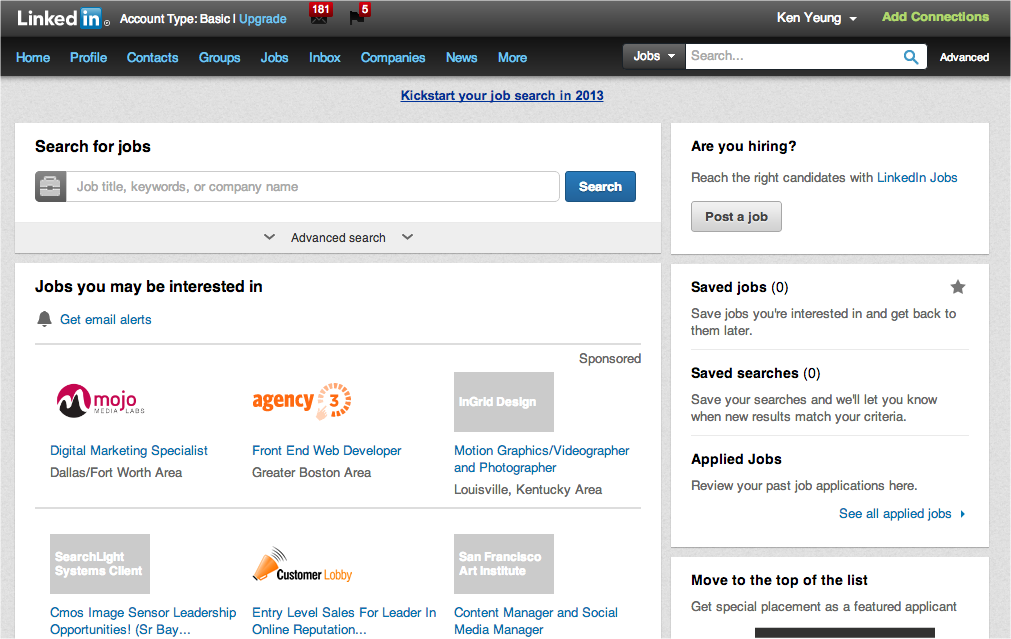Open the LinkedIn Jobs link
Viewport: 1011px width, 639px height.
(917, 177)
